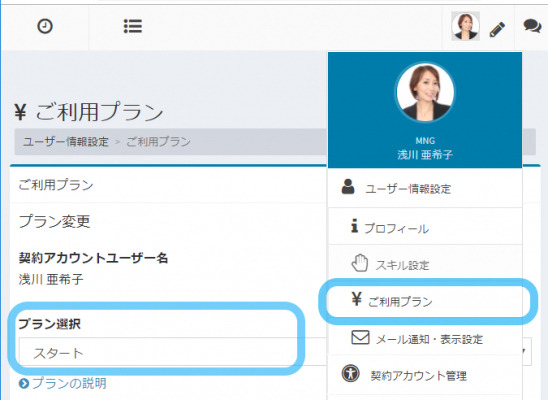Select スキル設定 from the user menu
Viewport: 548px width, 400px height.
425,263
